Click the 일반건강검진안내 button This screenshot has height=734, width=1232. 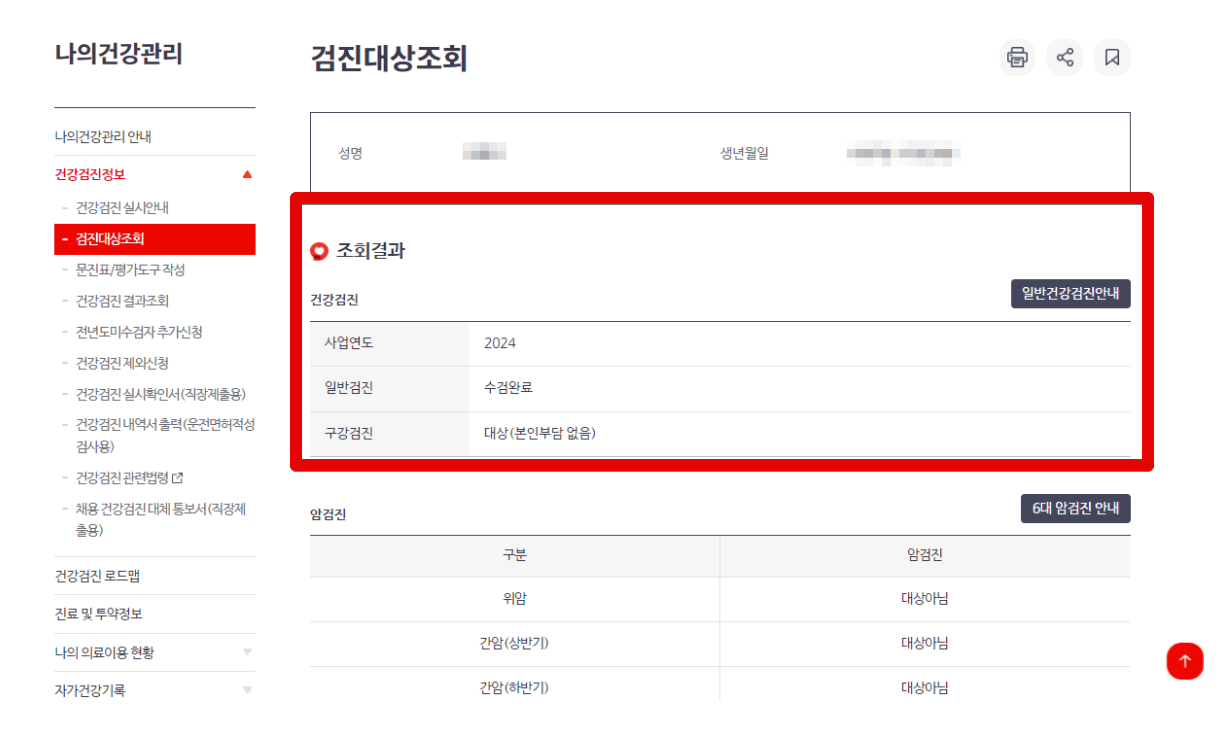coord(1070,293)
